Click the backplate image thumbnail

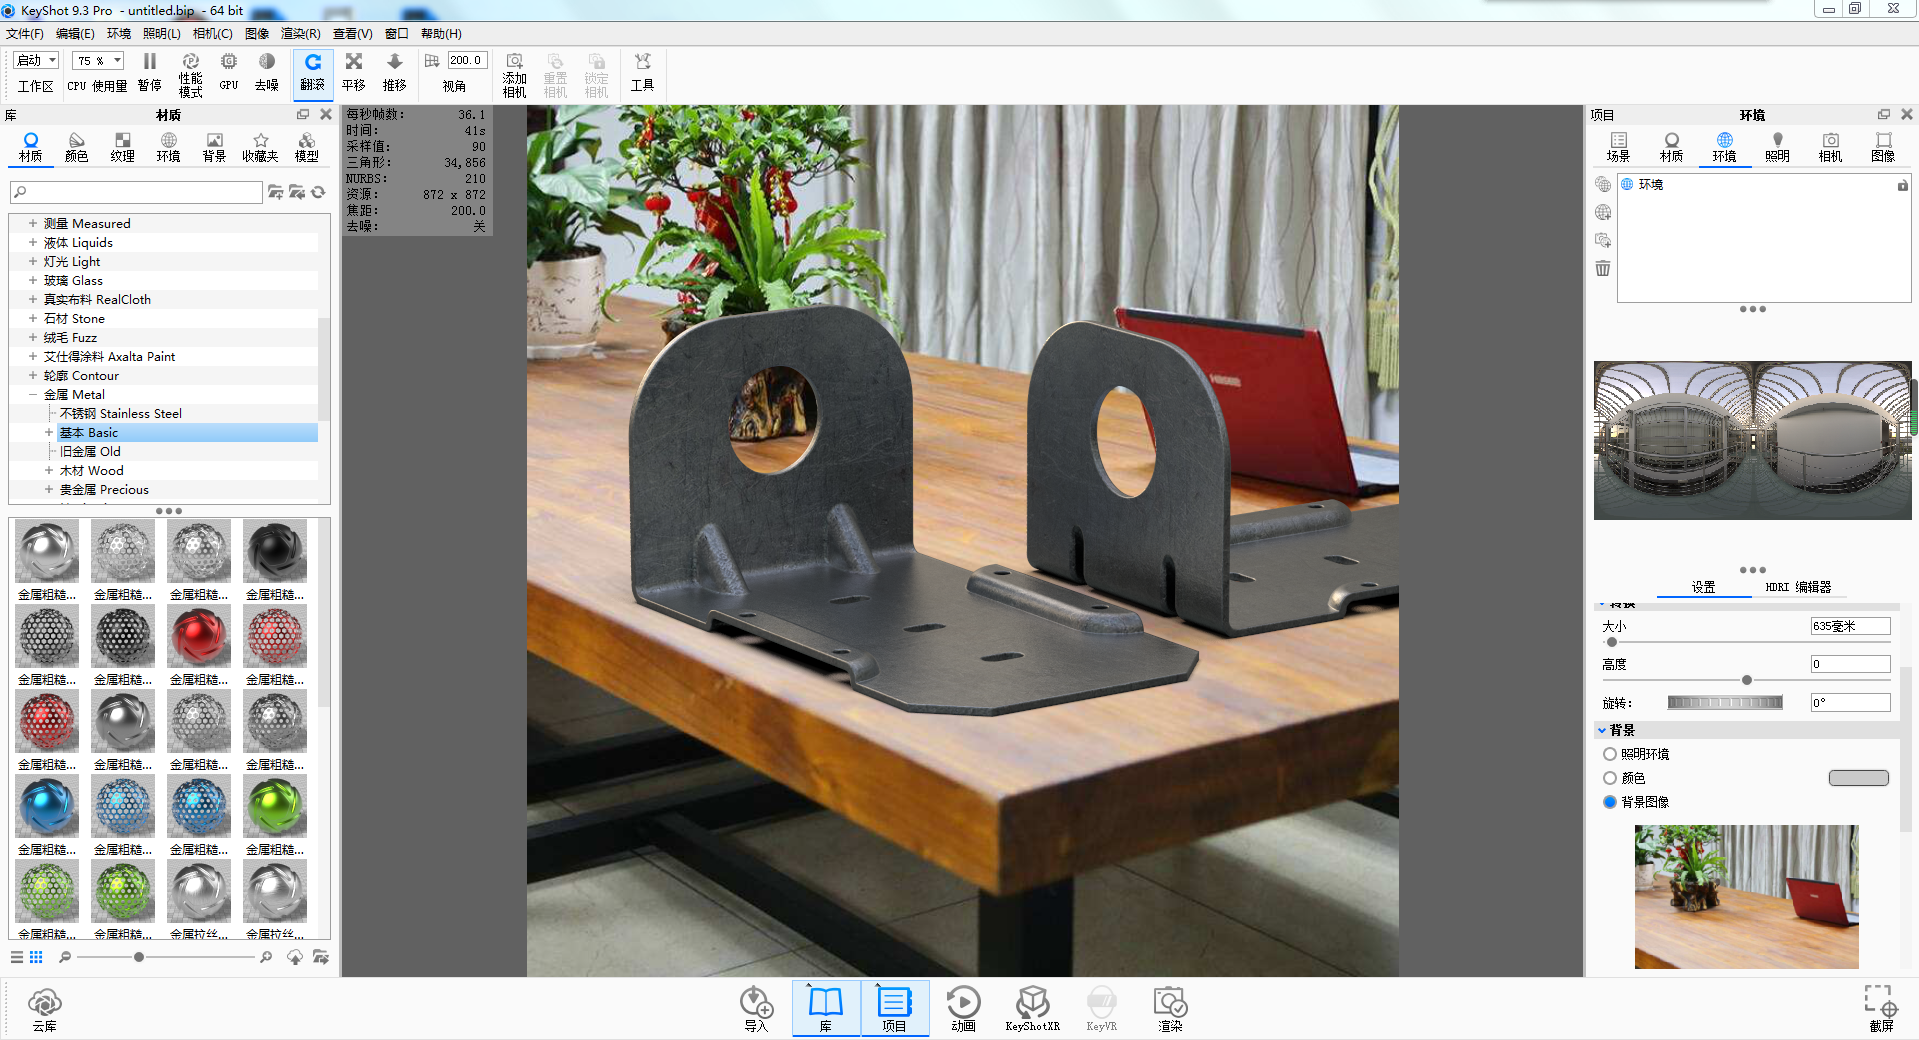[1746, 896]
